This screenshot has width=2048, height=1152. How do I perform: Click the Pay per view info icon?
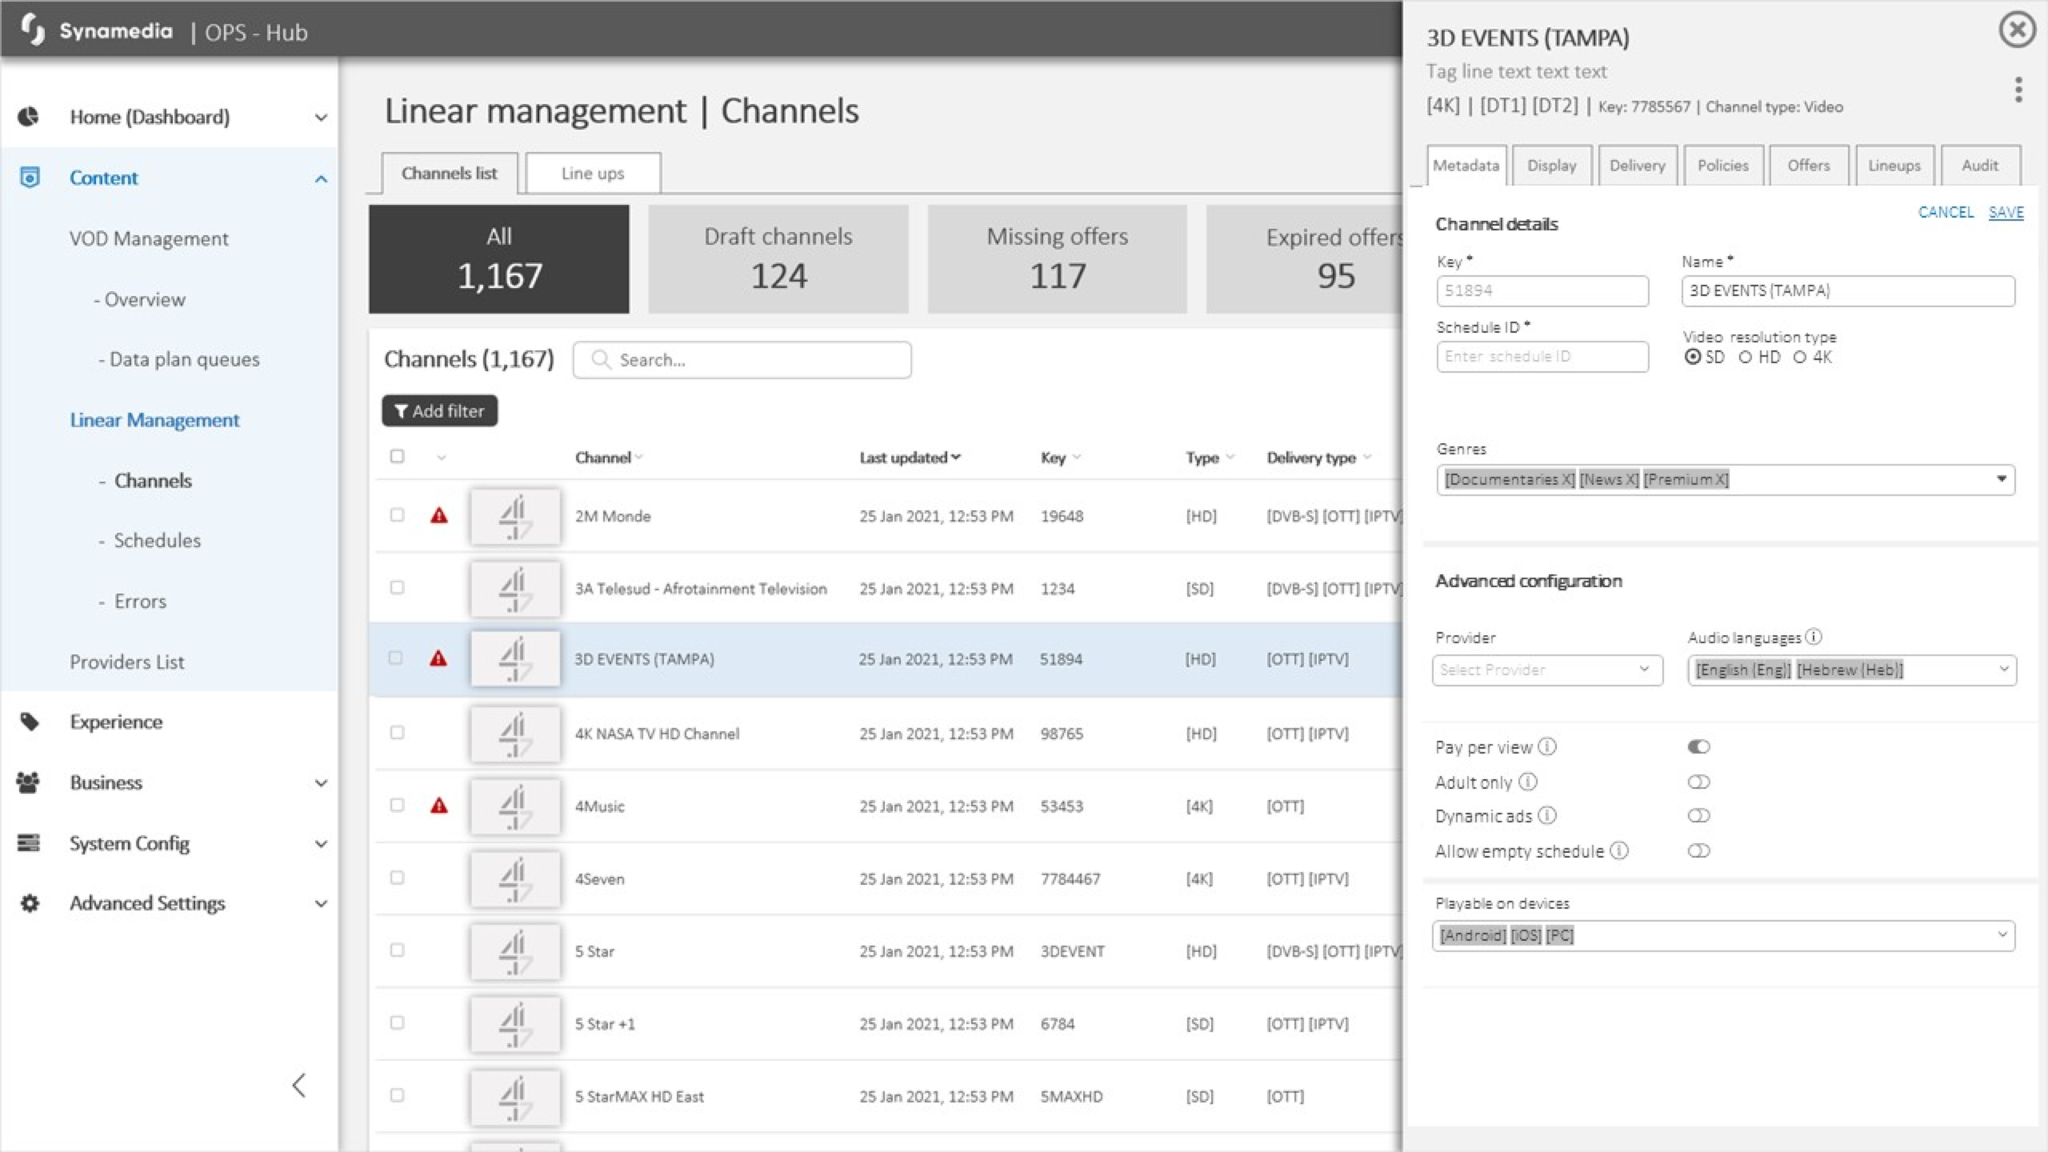point(1547,747)
